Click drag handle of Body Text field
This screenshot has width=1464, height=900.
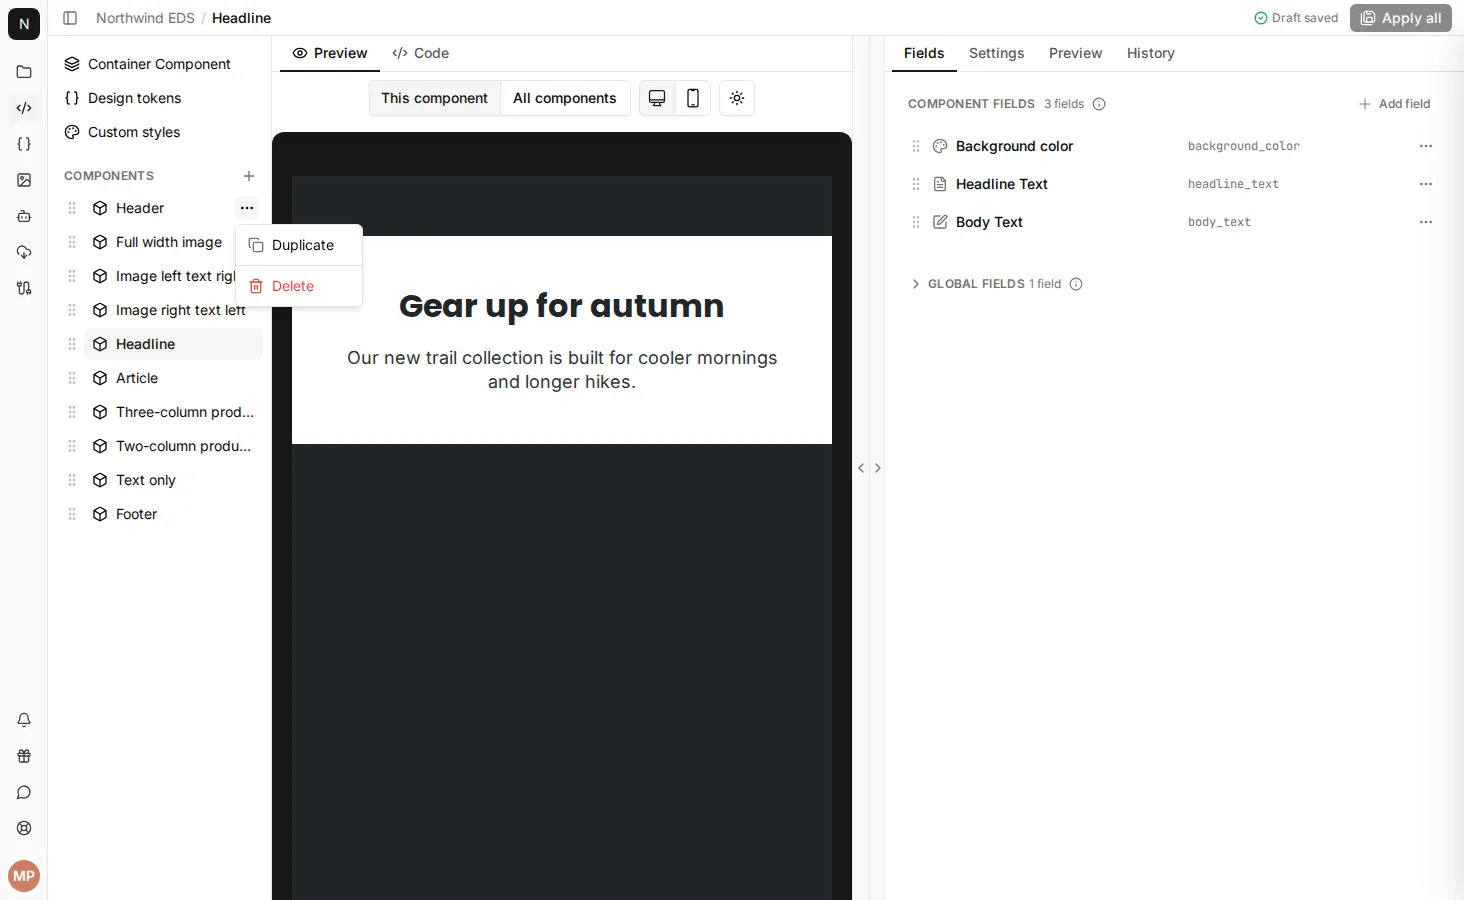point(916,222)
